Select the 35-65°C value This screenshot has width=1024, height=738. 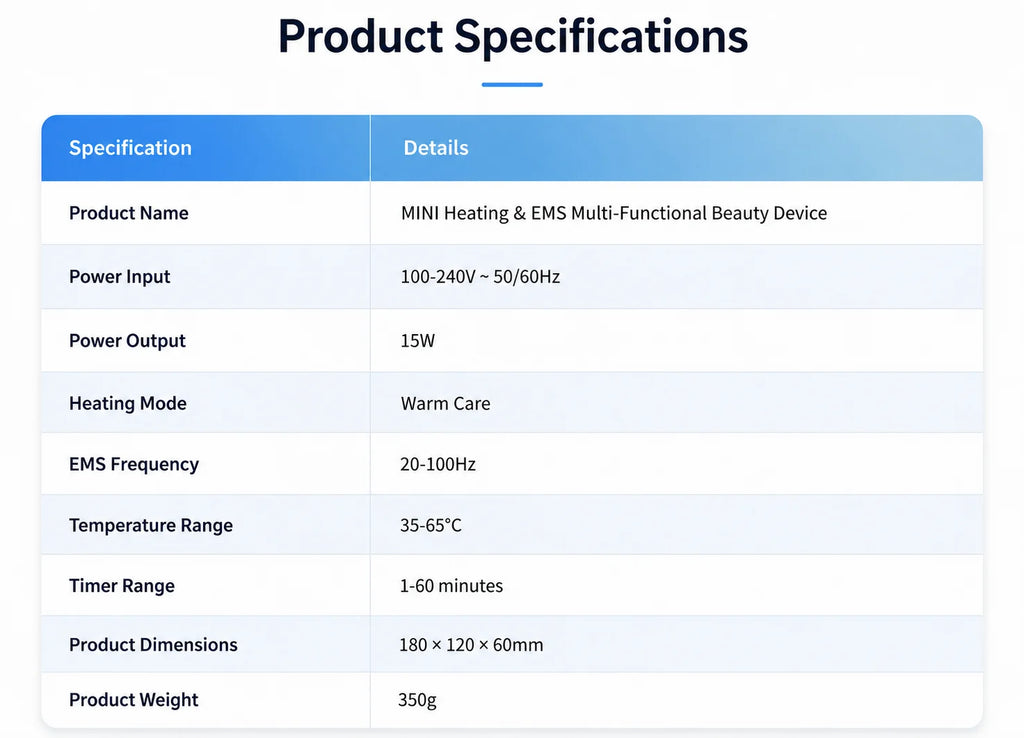point(431,526)
